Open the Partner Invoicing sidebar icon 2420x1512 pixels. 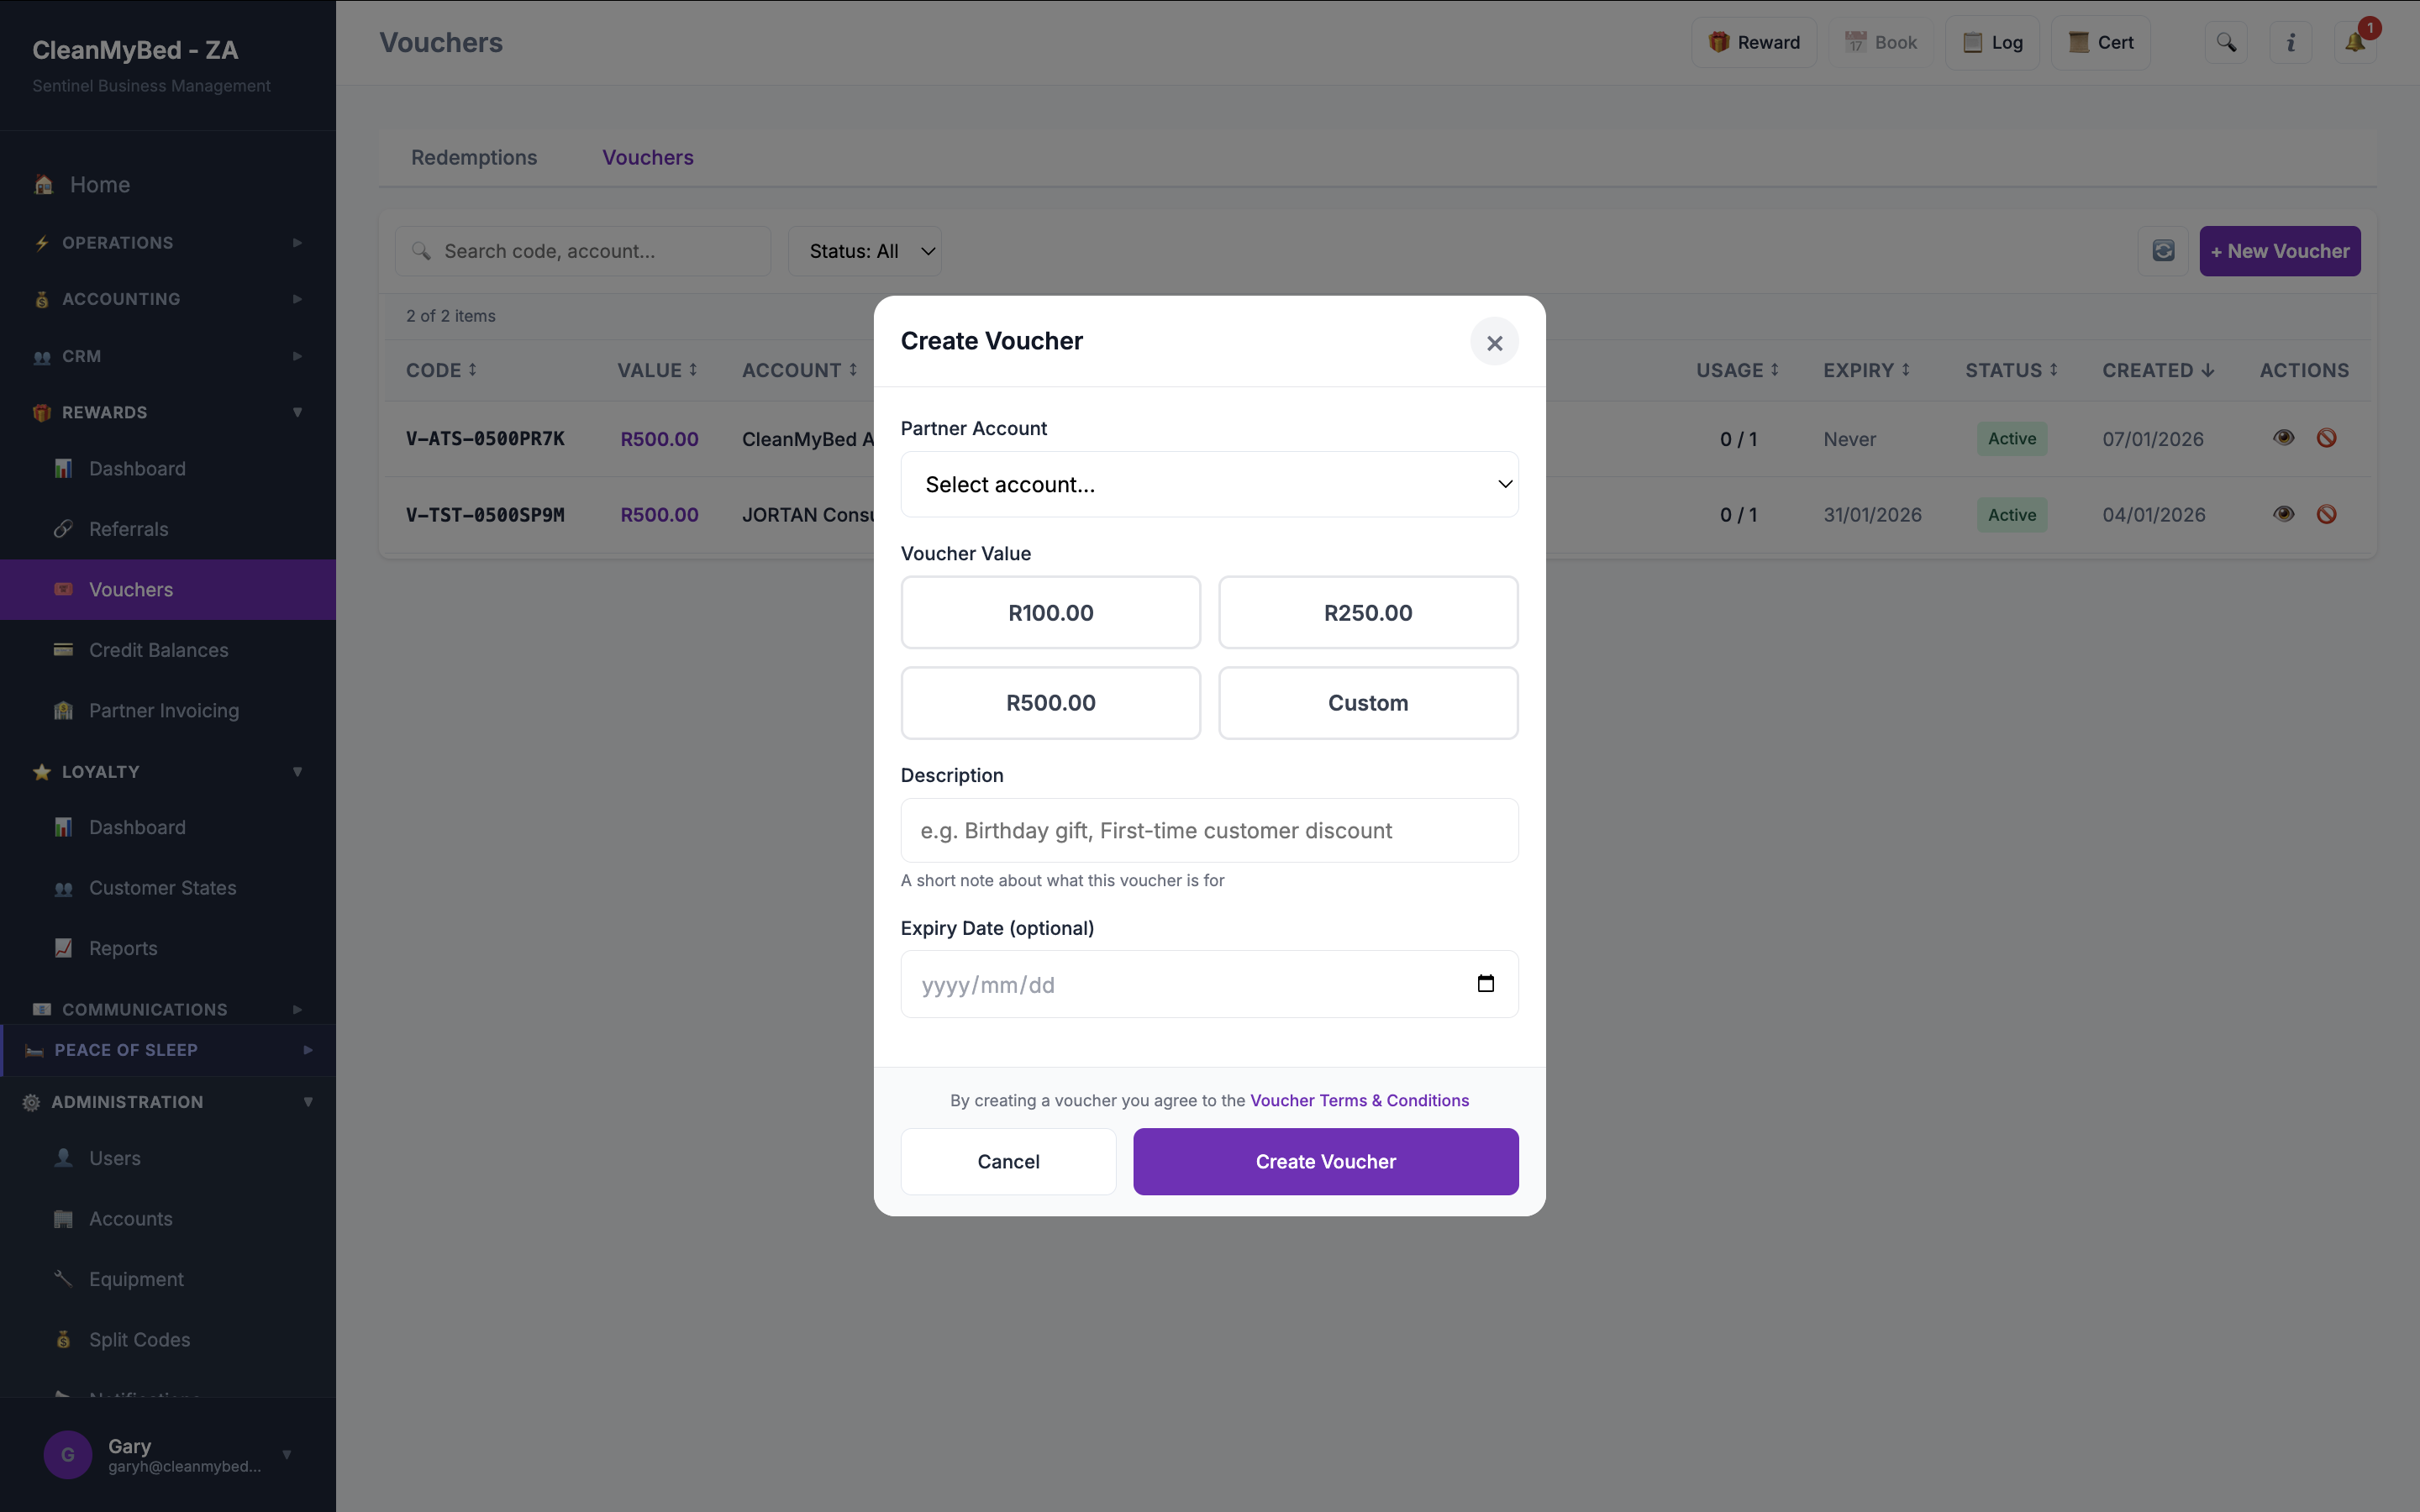click(x=63, y=710)
